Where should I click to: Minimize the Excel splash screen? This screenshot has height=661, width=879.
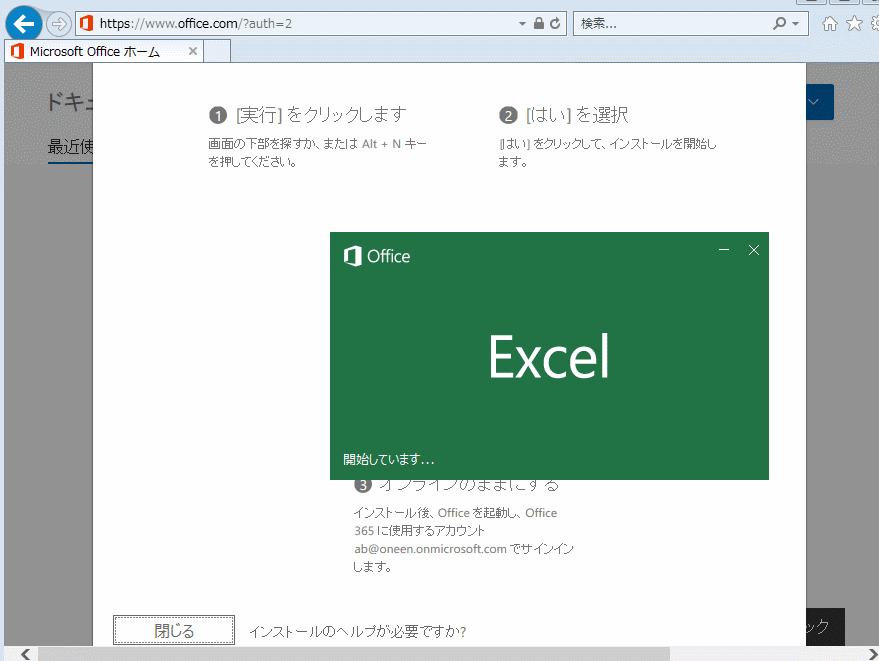[x=724, y=249]
